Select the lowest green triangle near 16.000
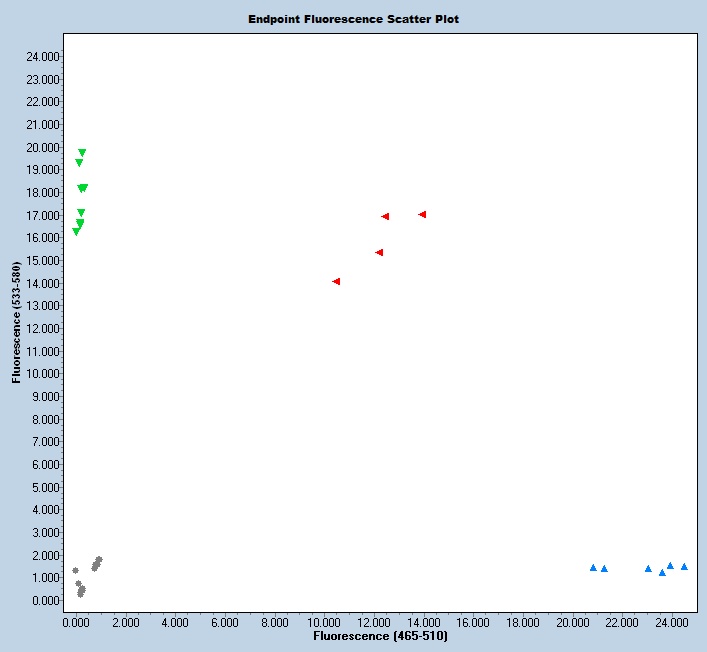707x652 pixels. pyautogui.click(x=76, y=232)
